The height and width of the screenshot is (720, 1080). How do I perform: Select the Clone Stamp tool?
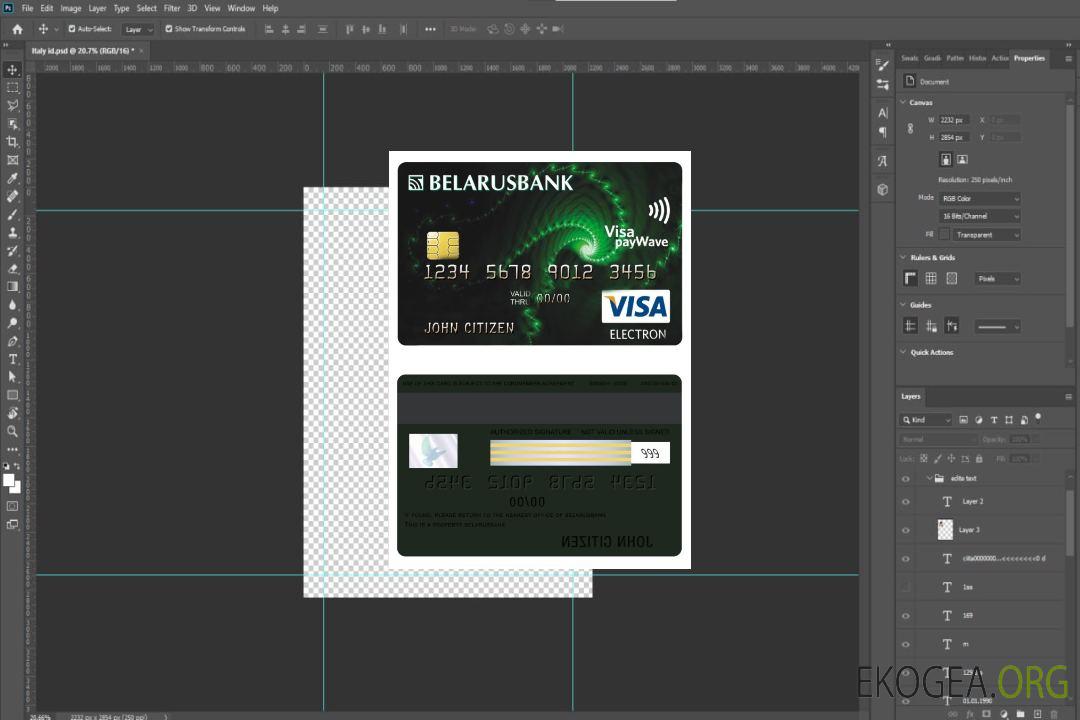pos(12,233)
